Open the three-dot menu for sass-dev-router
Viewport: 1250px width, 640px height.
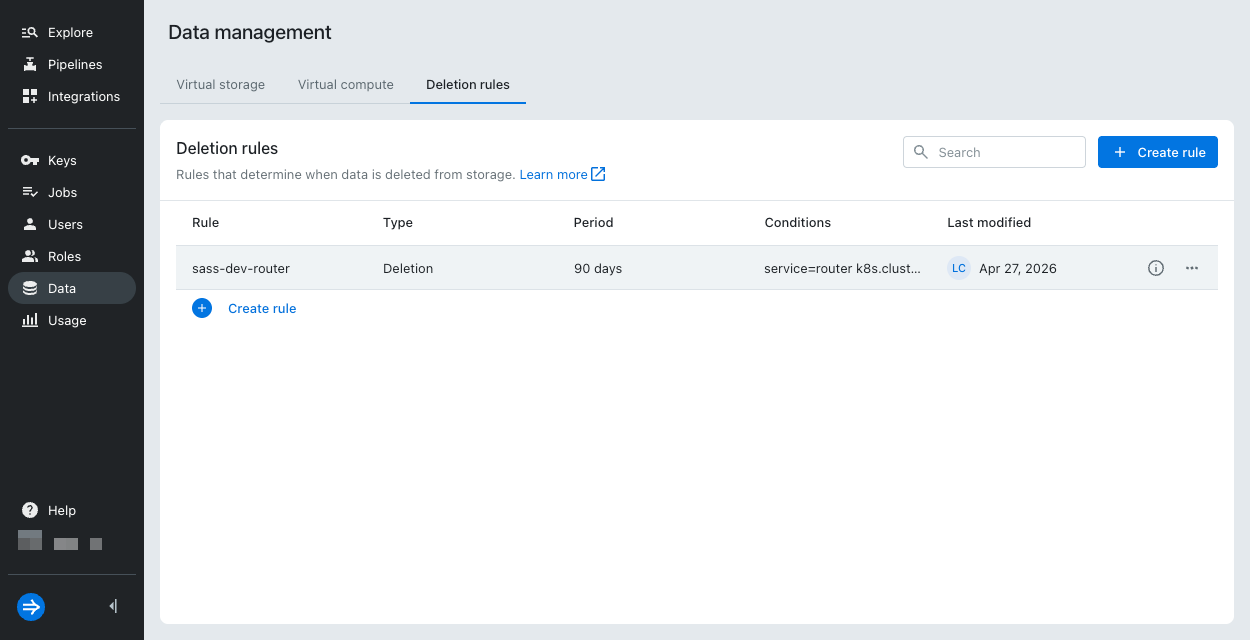[1192, 268]
